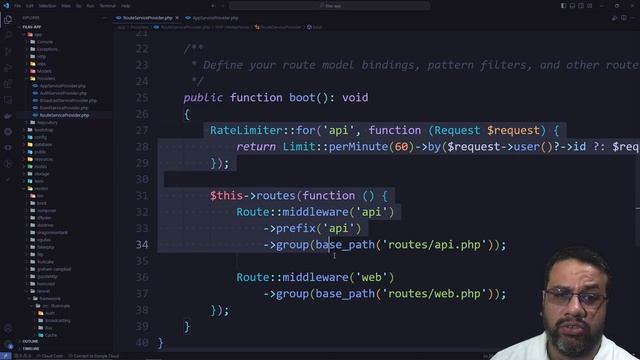Expand the config folder
Viewport: 640px width, 360px height.
(x=41, y=137)
